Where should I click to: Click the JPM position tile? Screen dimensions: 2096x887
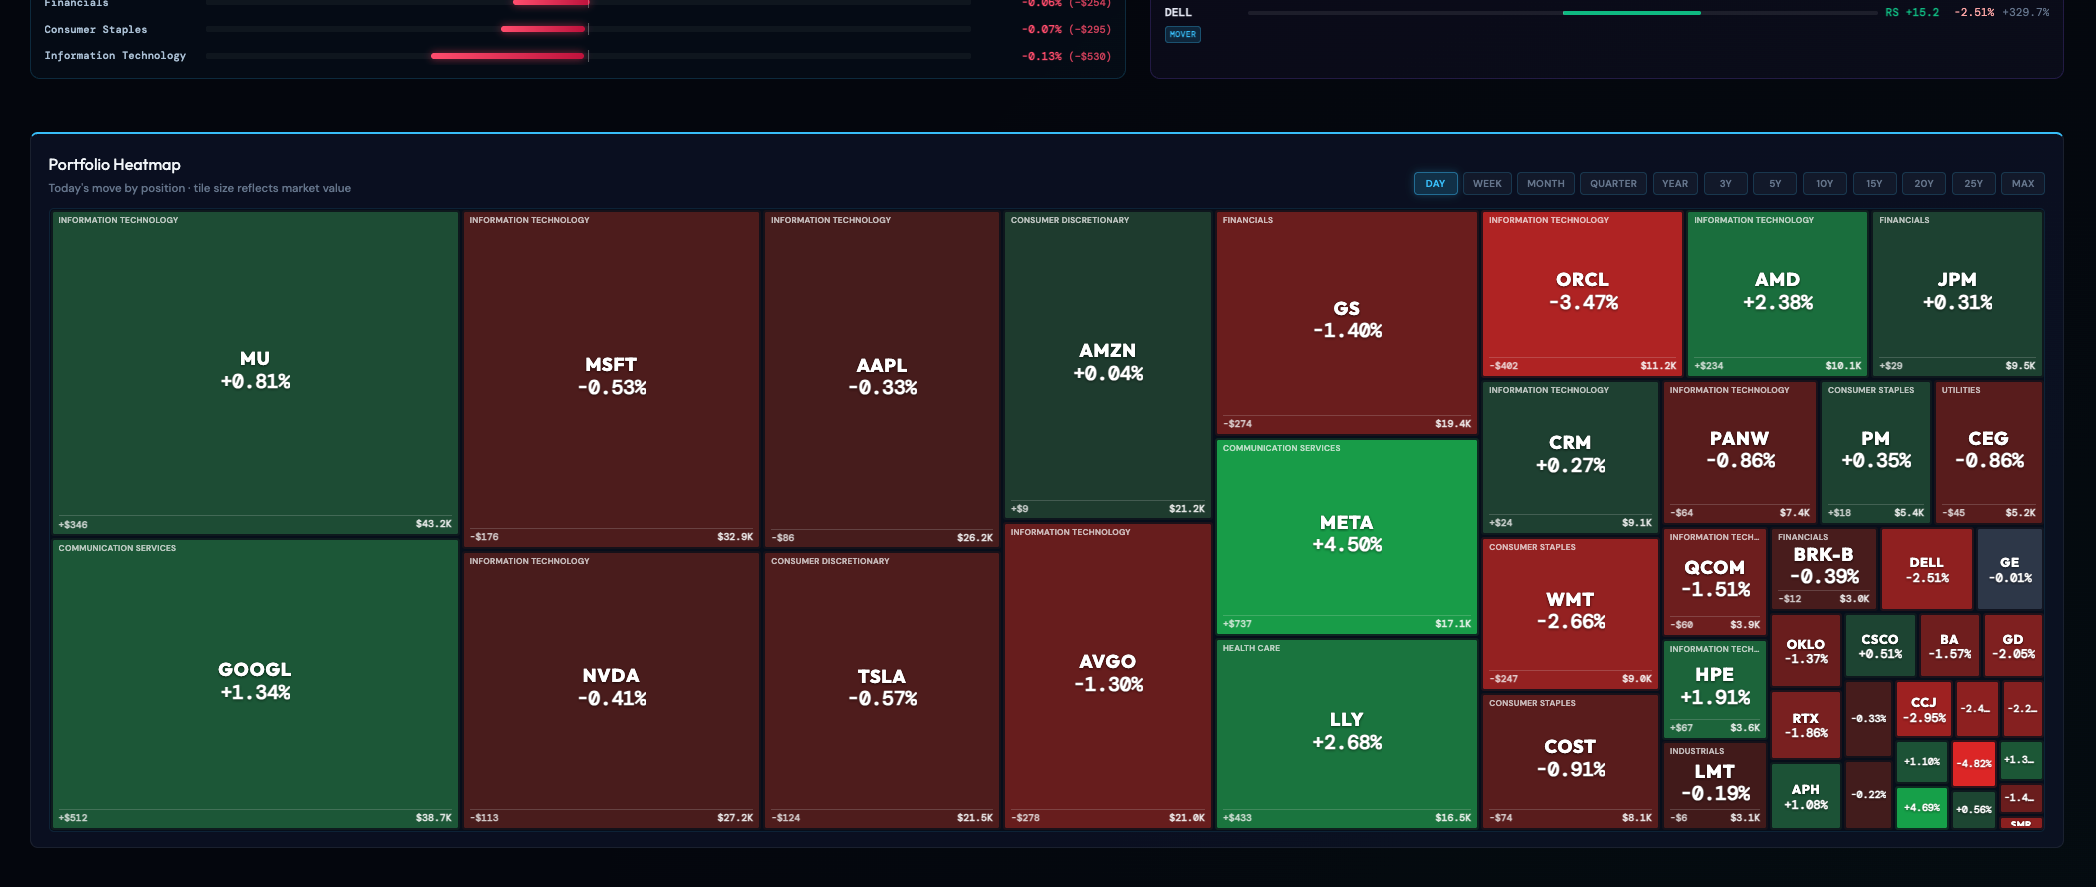1957,293
